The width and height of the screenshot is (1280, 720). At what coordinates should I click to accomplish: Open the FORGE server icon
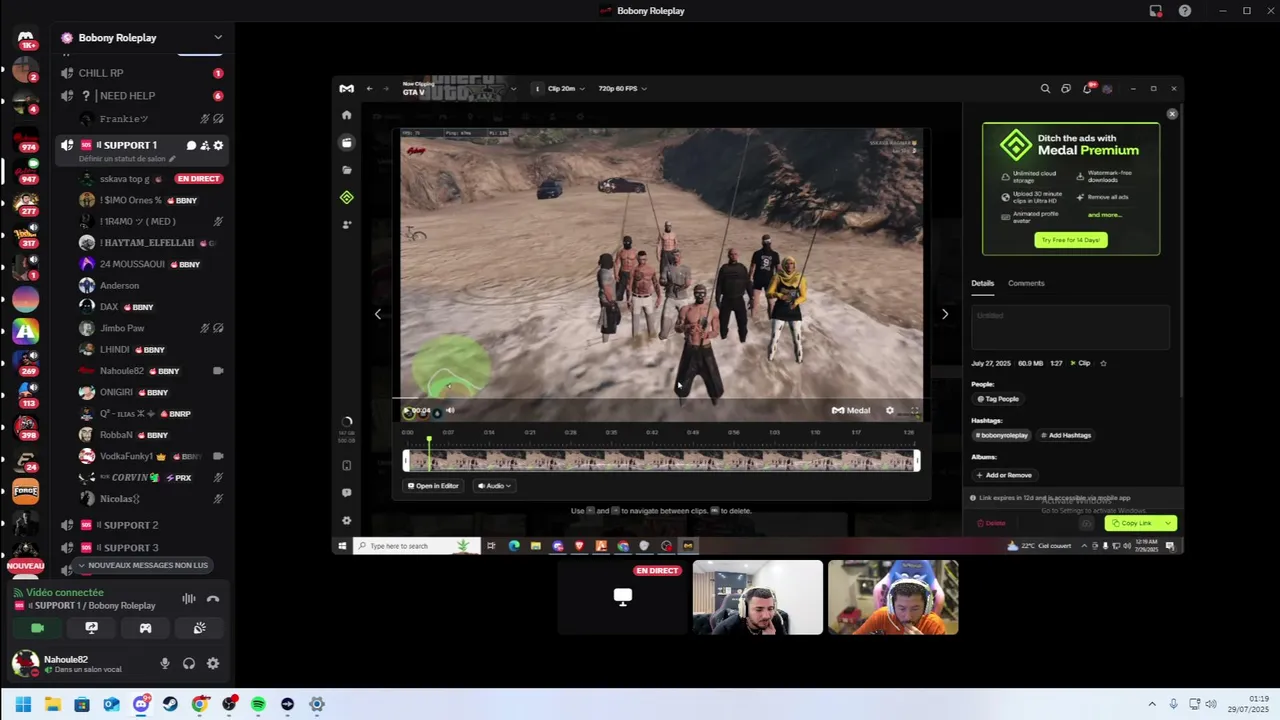[x=26, y=490]
